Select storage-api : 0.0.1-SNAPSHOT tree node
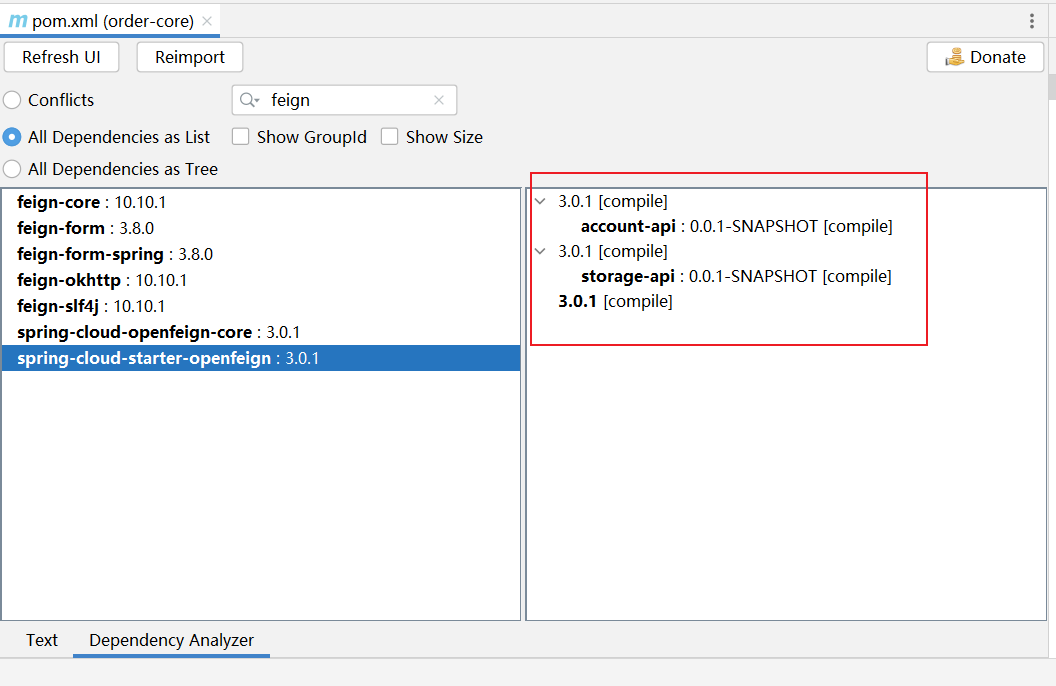This screenshot has height=686, width=1056. point(736,276)
